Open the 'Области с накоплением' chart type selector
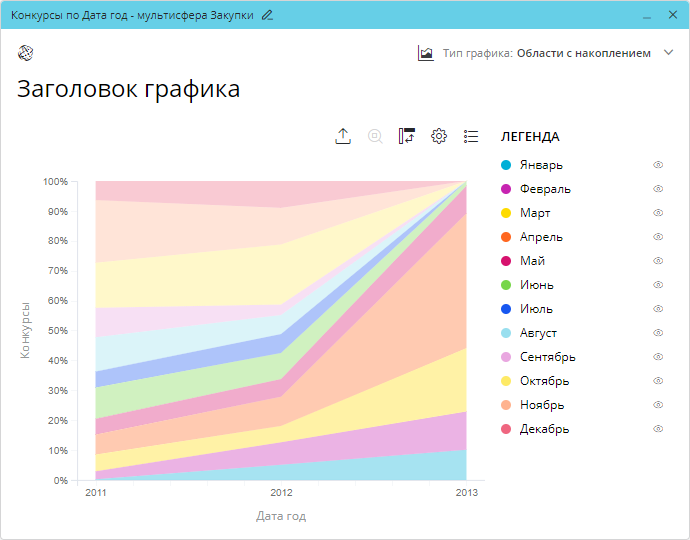 coord(583,53)
